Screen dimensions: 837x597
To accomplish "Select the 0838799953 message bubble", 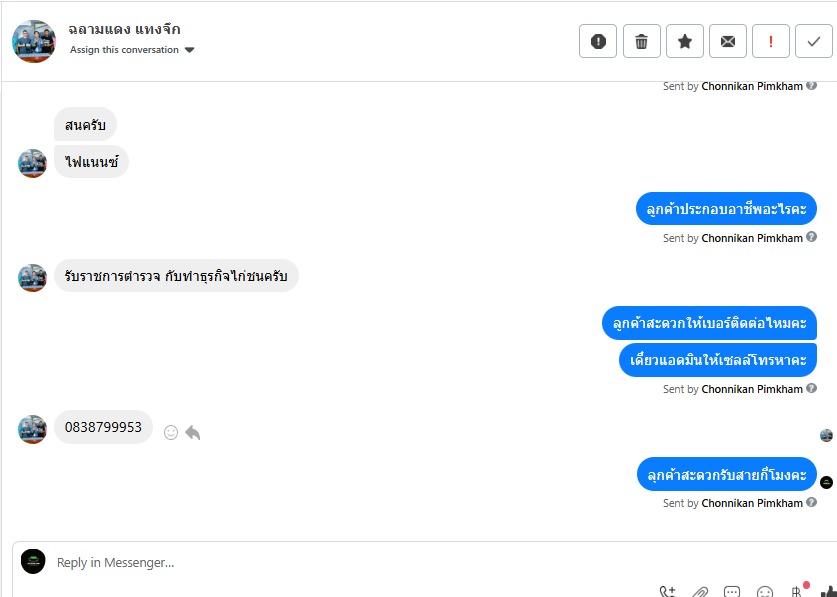I will click(x=104, y=427).
